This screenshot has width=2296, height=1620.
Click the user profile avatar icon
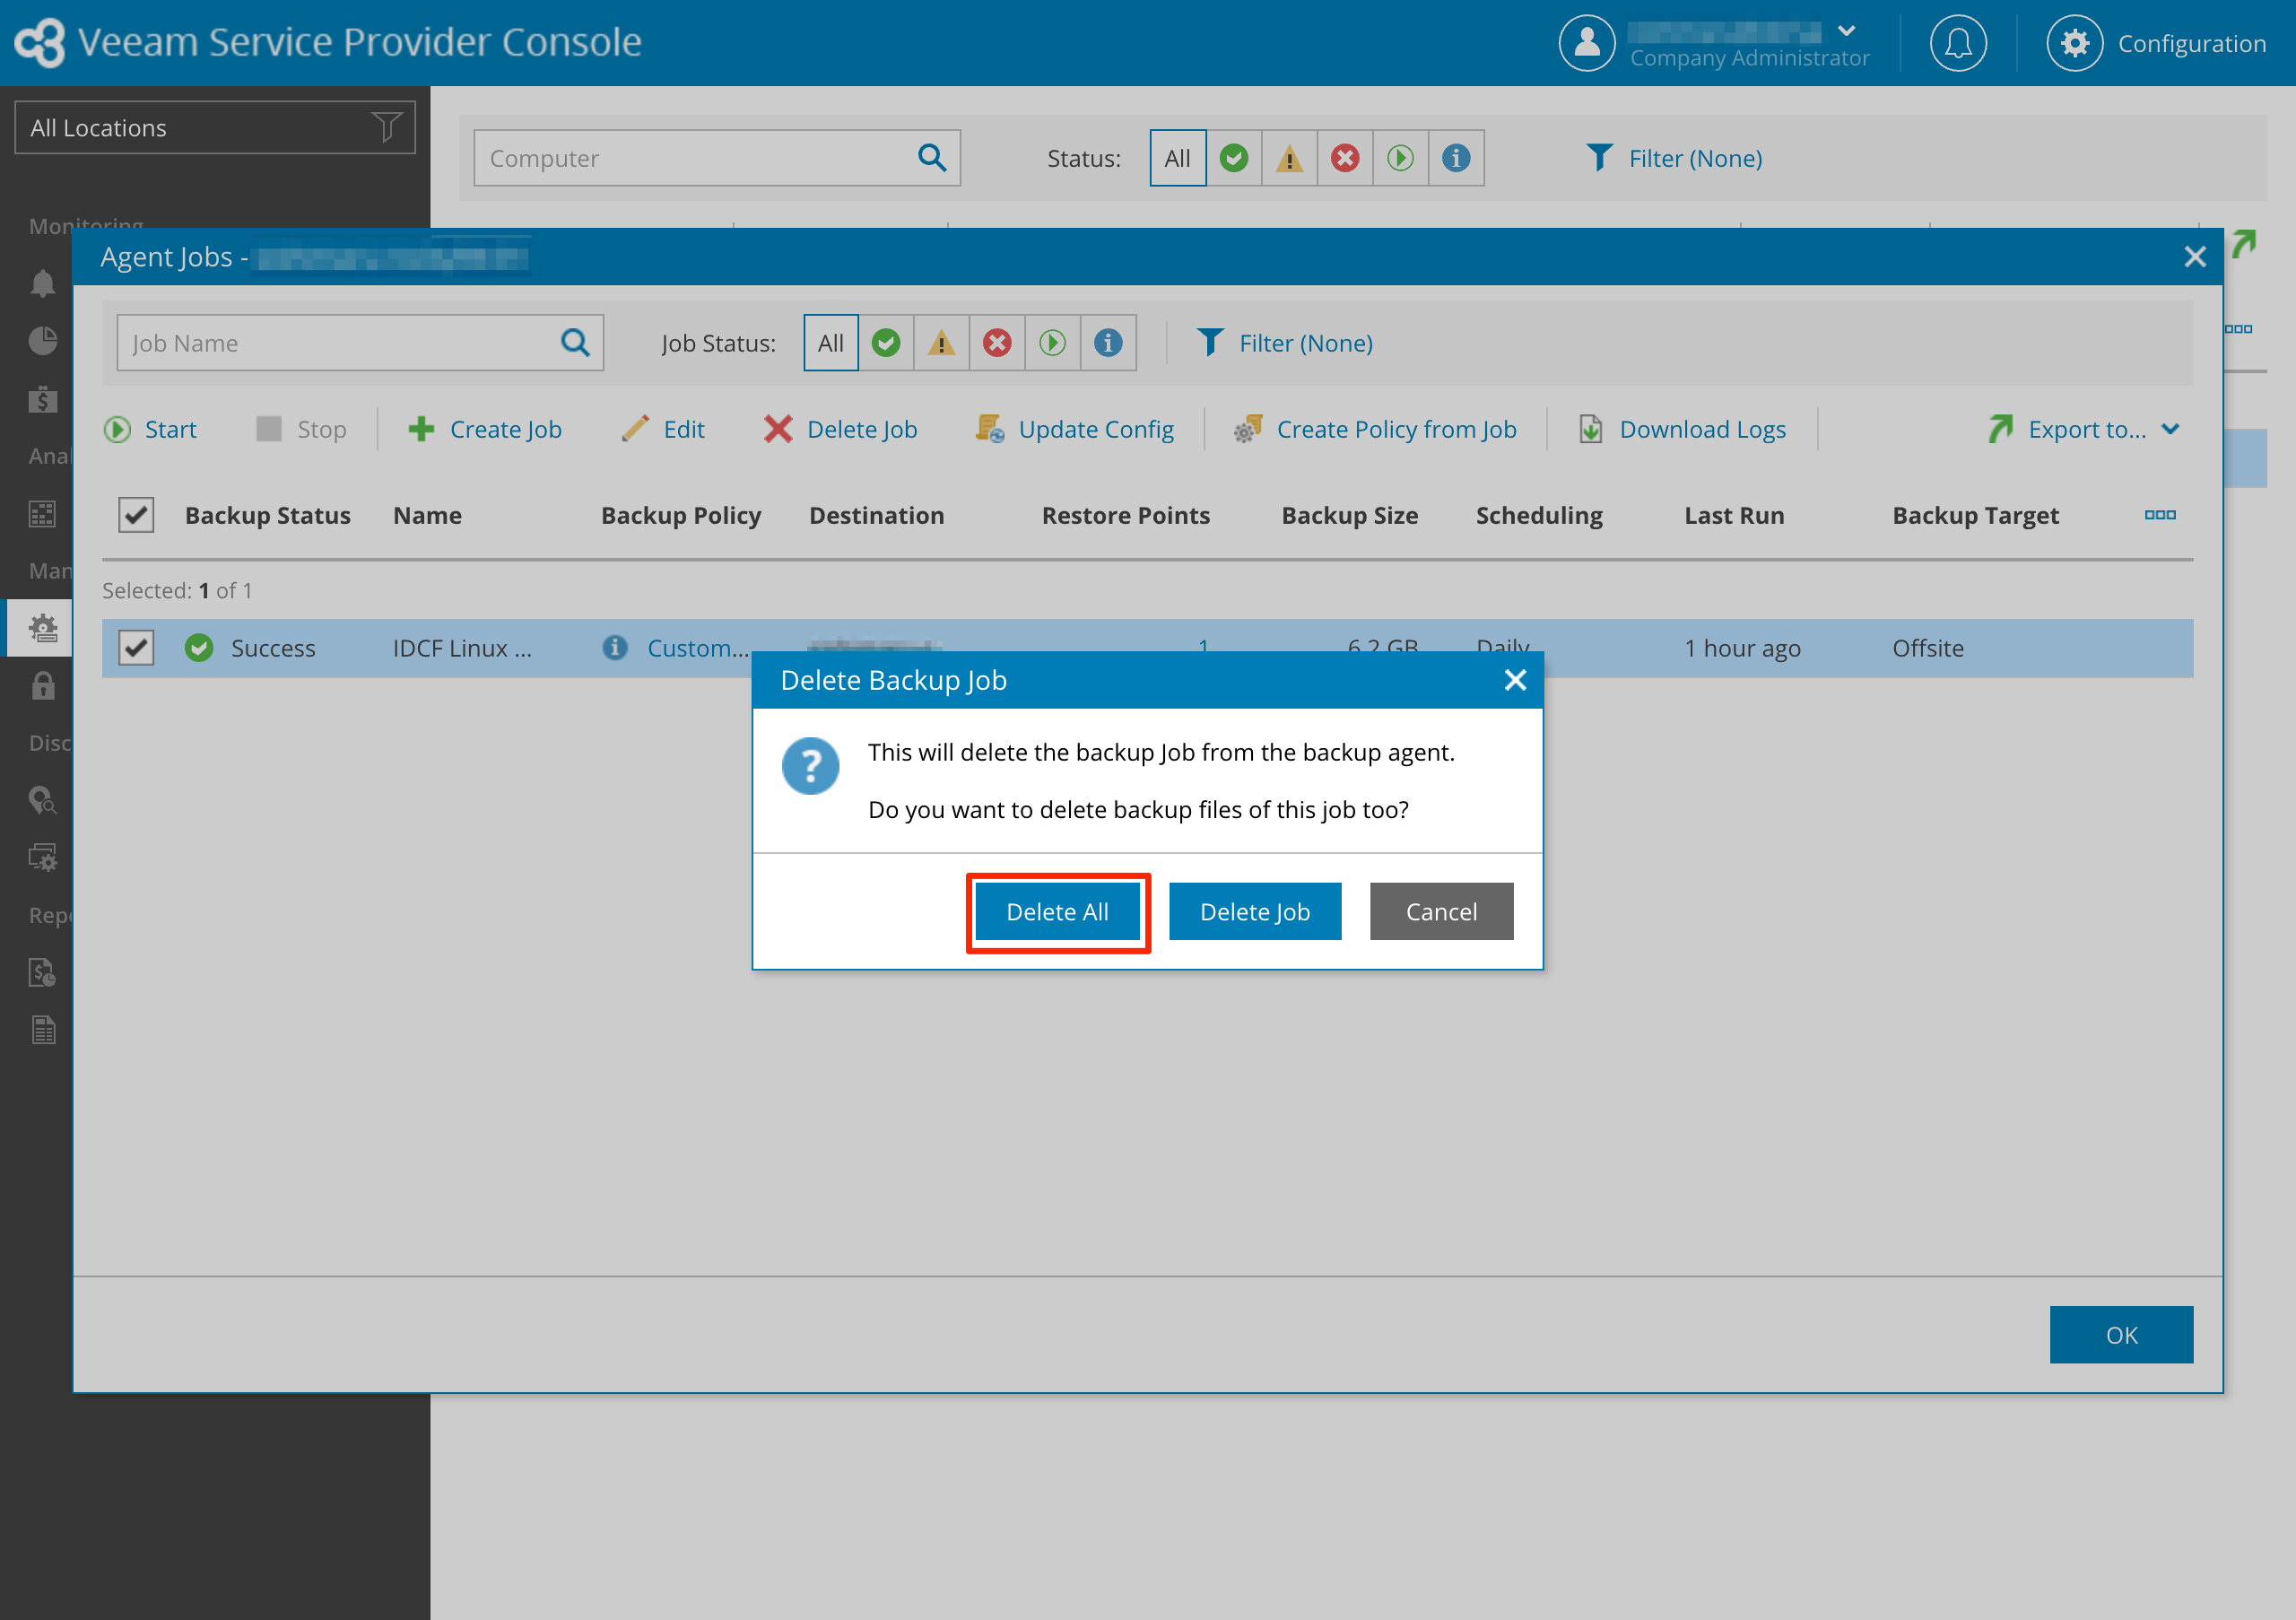[x=1586, y=43]
